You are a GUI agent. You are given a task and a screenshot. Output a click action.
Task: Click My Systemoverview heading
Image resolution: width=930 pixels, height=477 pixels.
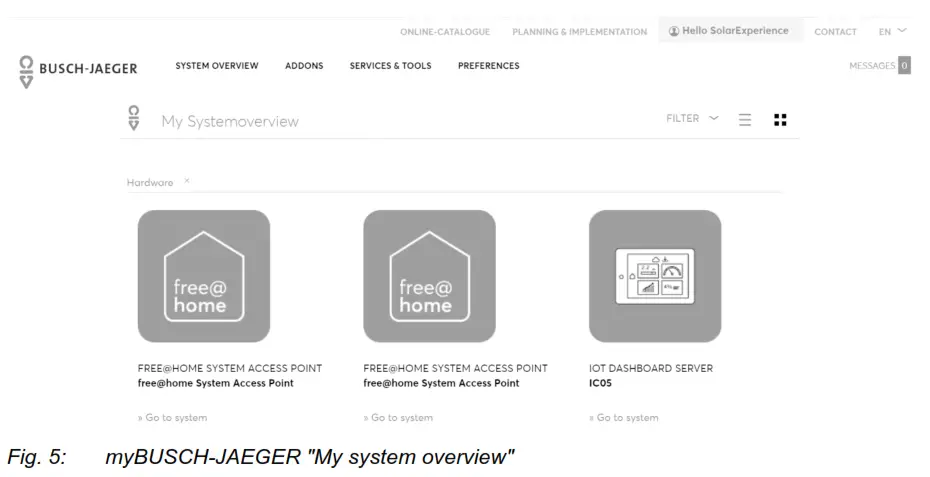coord(230,121)
